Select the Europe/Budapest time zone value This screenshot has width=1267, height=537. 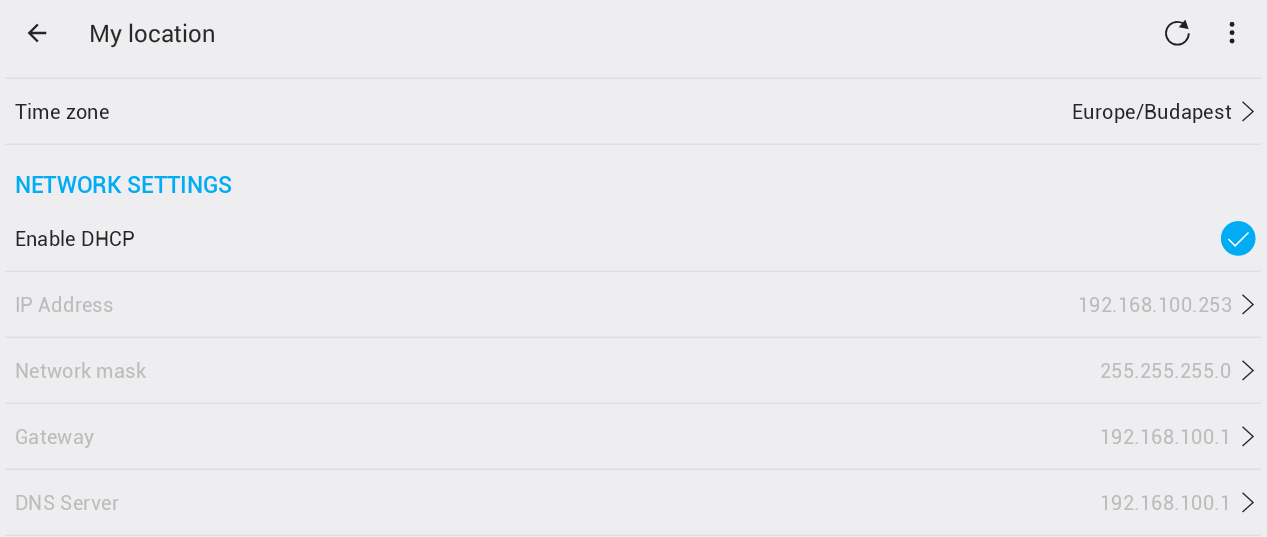click(x=1151, y=112)
